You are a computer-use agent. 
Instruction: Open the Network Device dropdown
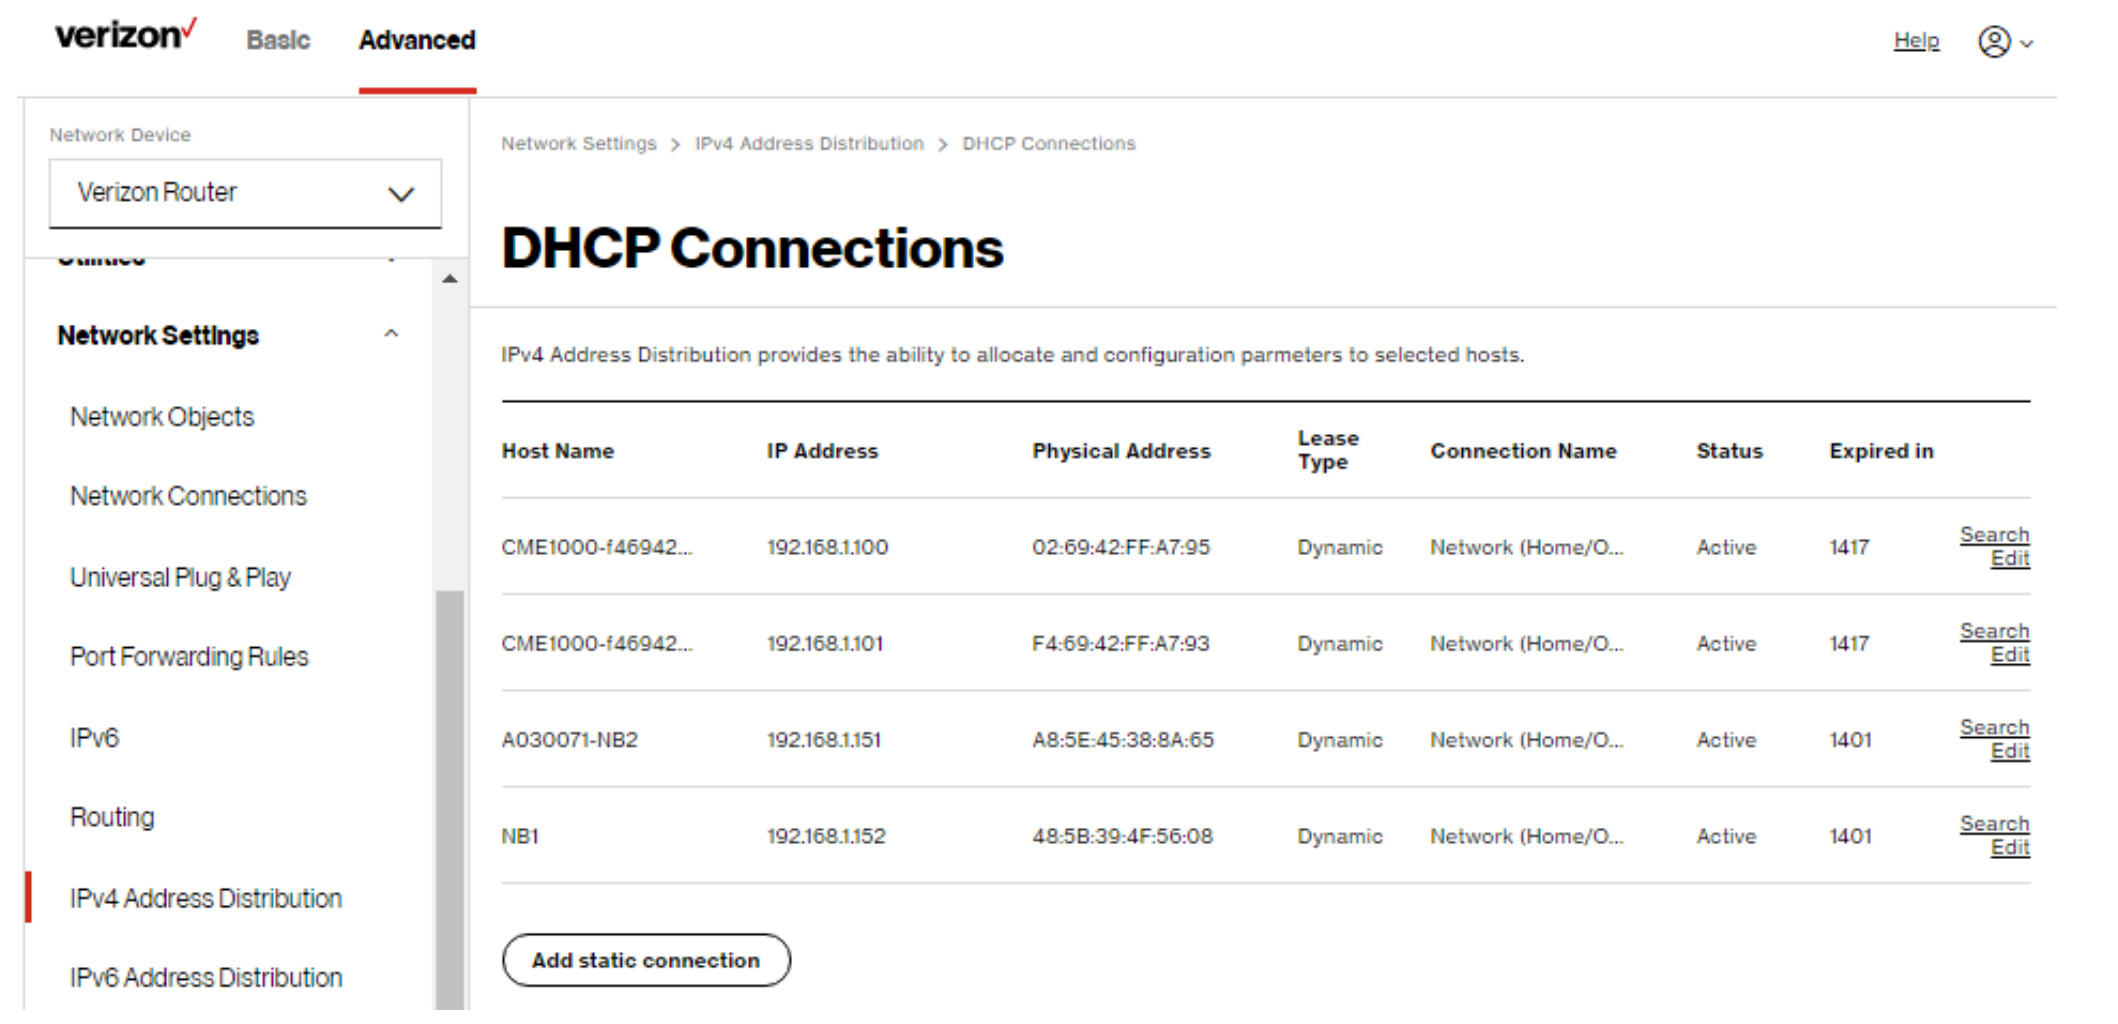point(245,193)
